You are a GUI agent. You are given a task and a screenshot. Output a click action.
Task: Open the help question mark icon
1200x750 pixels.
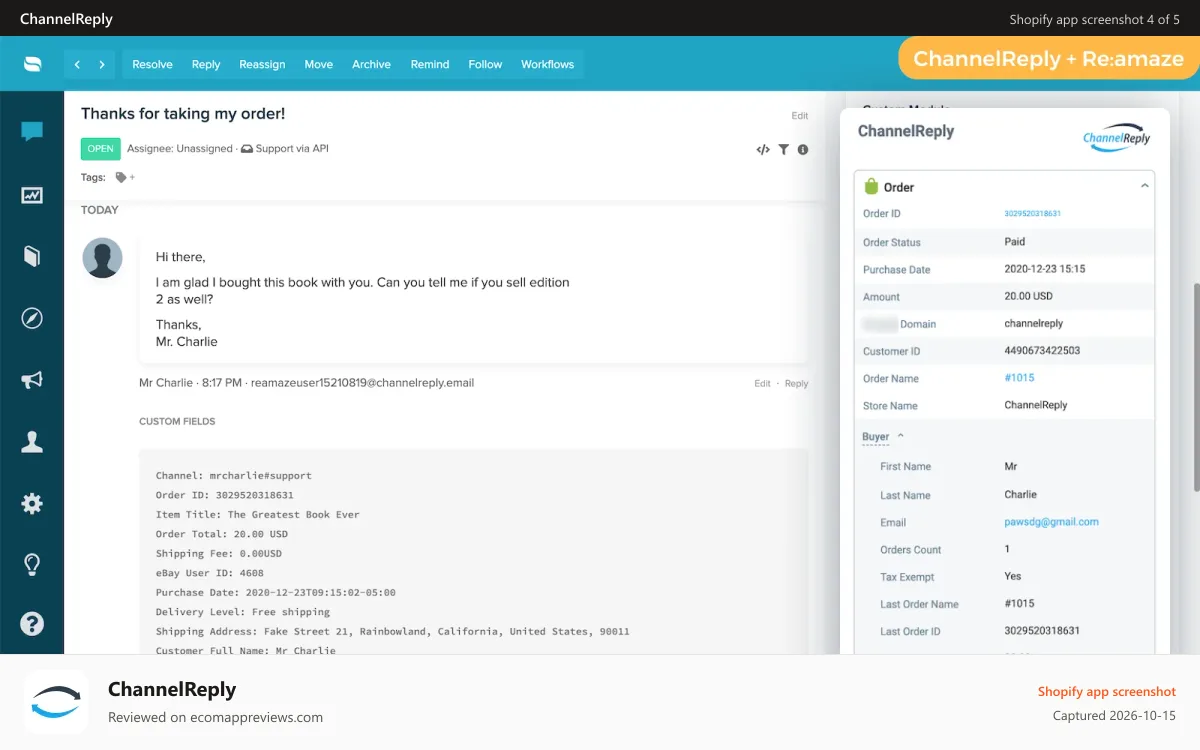pyautogui.click(x=32, y=625)
